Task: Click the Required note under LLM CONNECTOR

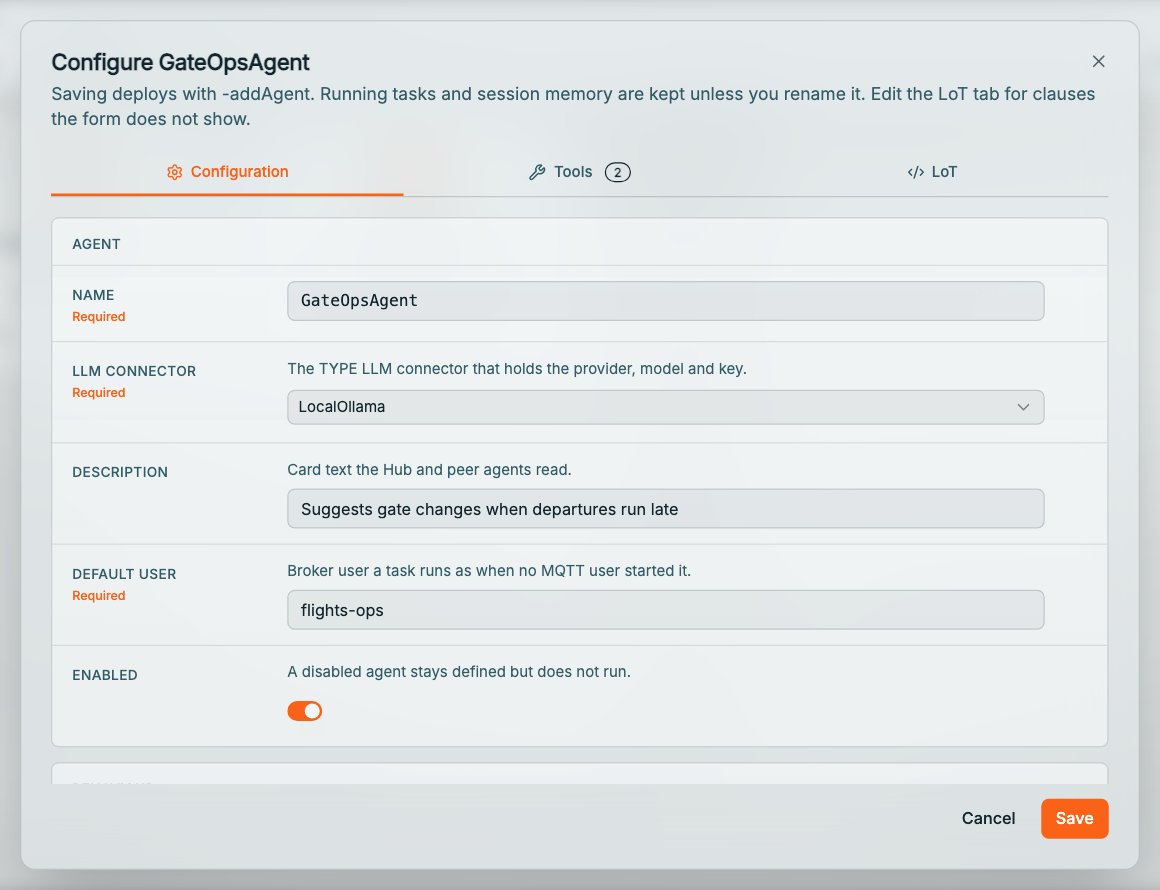Action: [98, 393]
